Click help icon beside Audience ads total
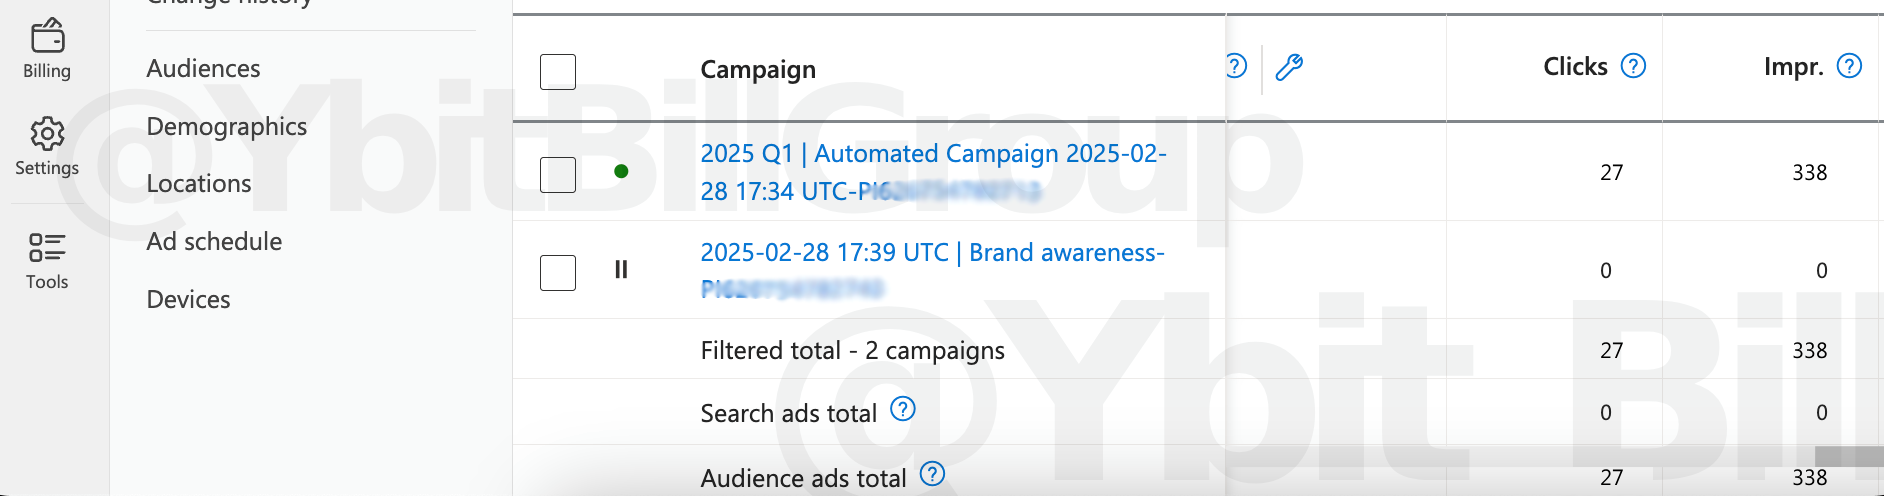The height and width of the screenshot is (496, 1884). 932,474
